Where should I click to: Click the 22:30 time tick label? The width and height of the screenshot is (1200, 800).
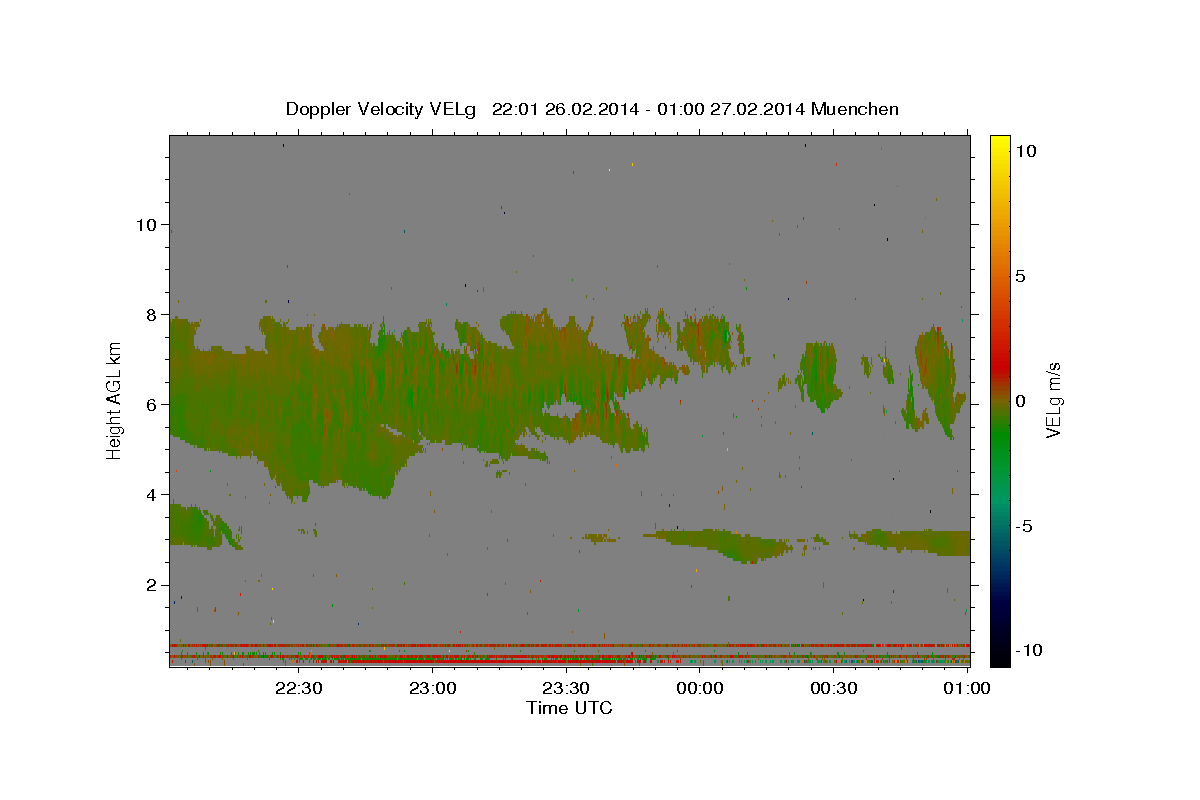pyautogui.click(x=299, y=688)
